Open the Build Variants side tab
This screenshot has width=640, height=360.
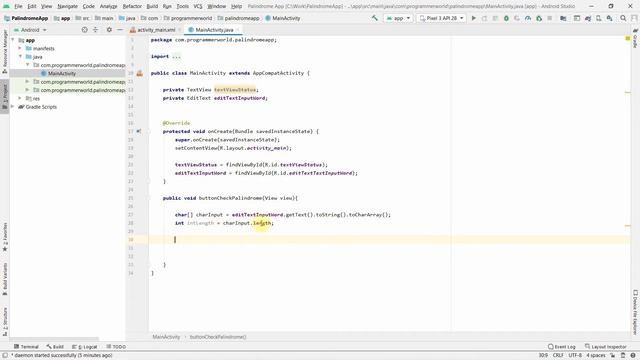4,279
